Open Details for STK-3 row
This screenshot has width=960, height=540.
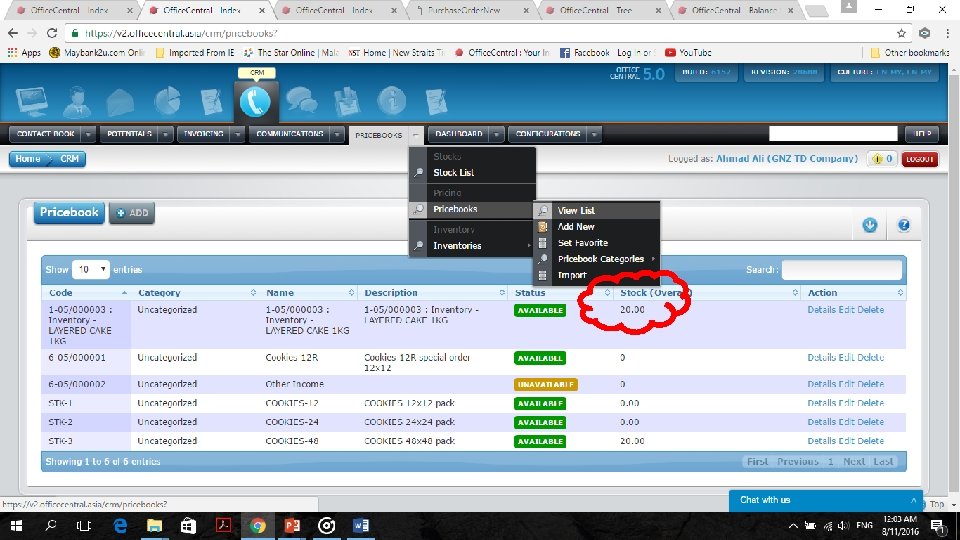coord(821,441)
